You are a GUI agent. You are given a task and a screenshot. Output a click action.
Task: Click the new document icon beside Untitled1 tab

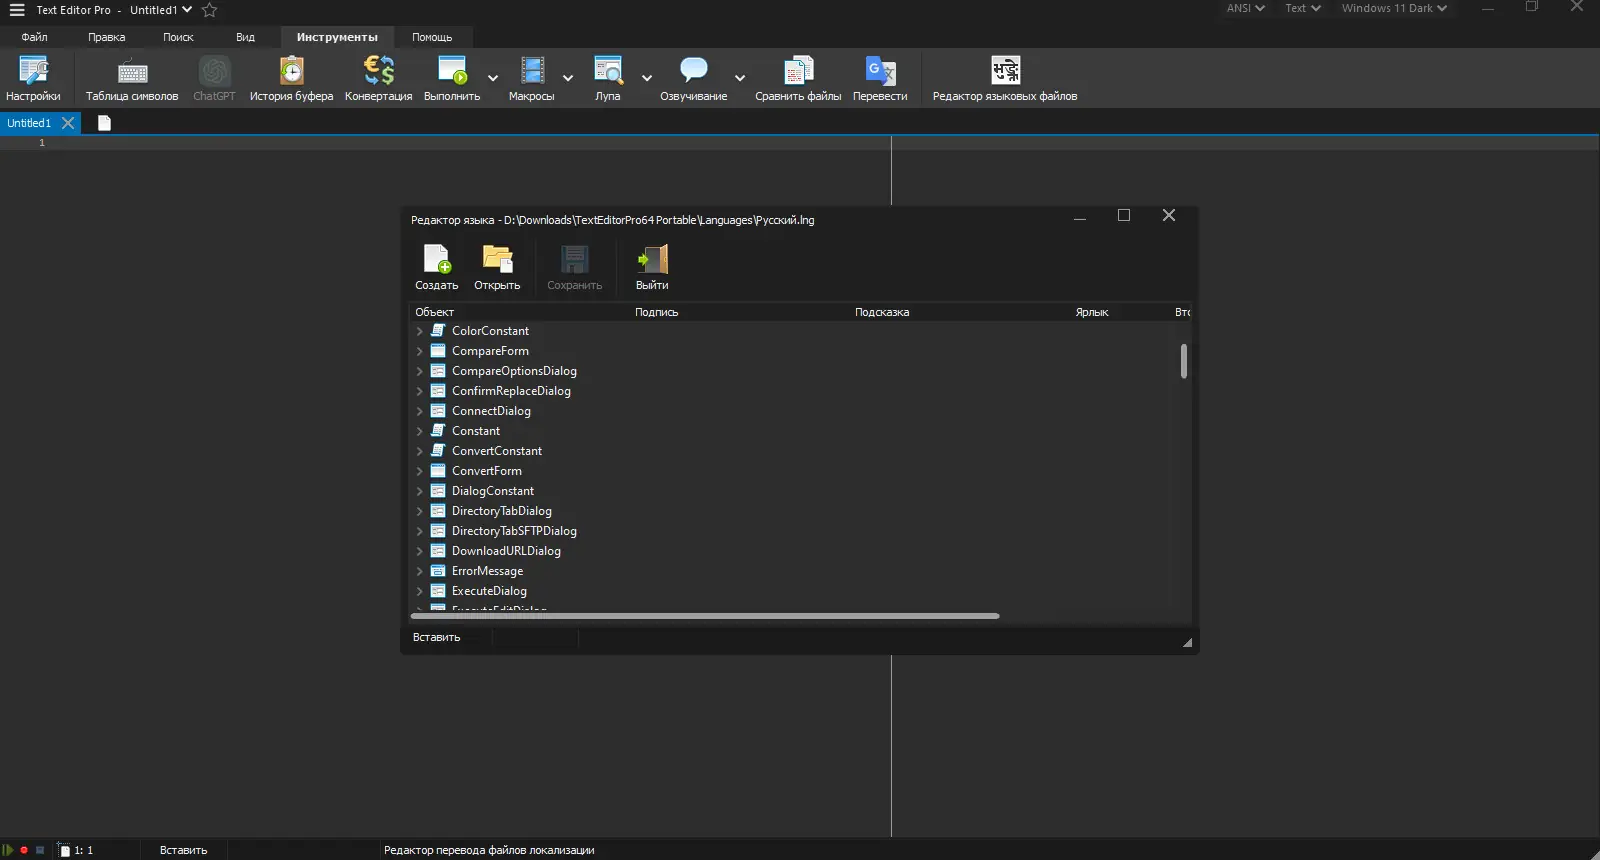coord(104,123)
